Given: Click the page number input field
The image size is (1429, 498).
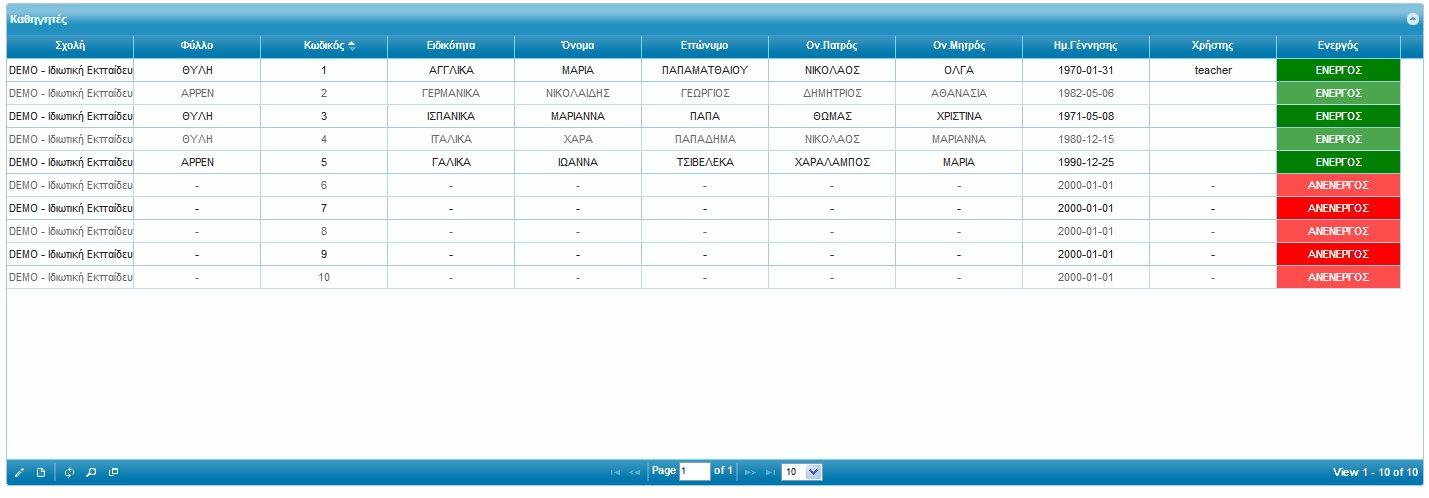Looking at the screenshot, I should tap(694, 471).
